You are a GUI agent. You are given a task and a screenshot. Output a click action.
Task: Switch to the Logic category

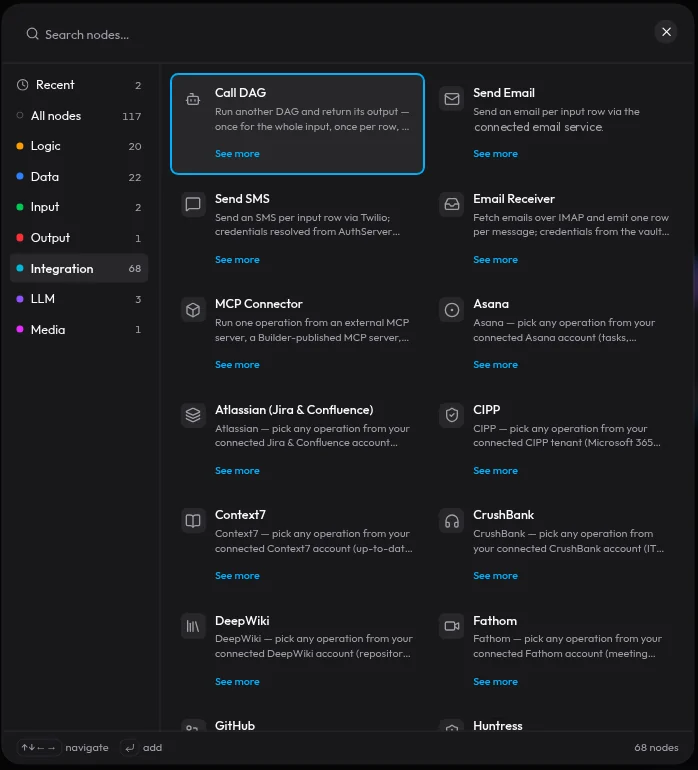[79, 146]
